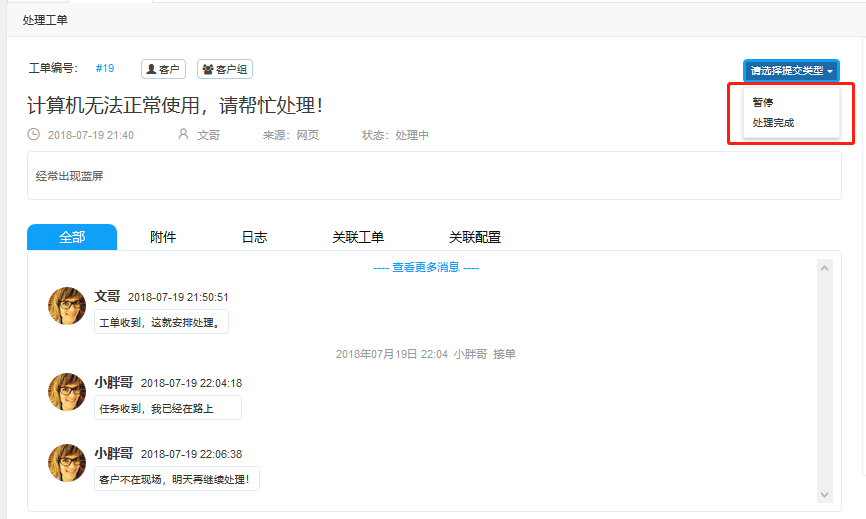Open the 客户组 customer group button

pyautogui.click(x=225, y=69)
